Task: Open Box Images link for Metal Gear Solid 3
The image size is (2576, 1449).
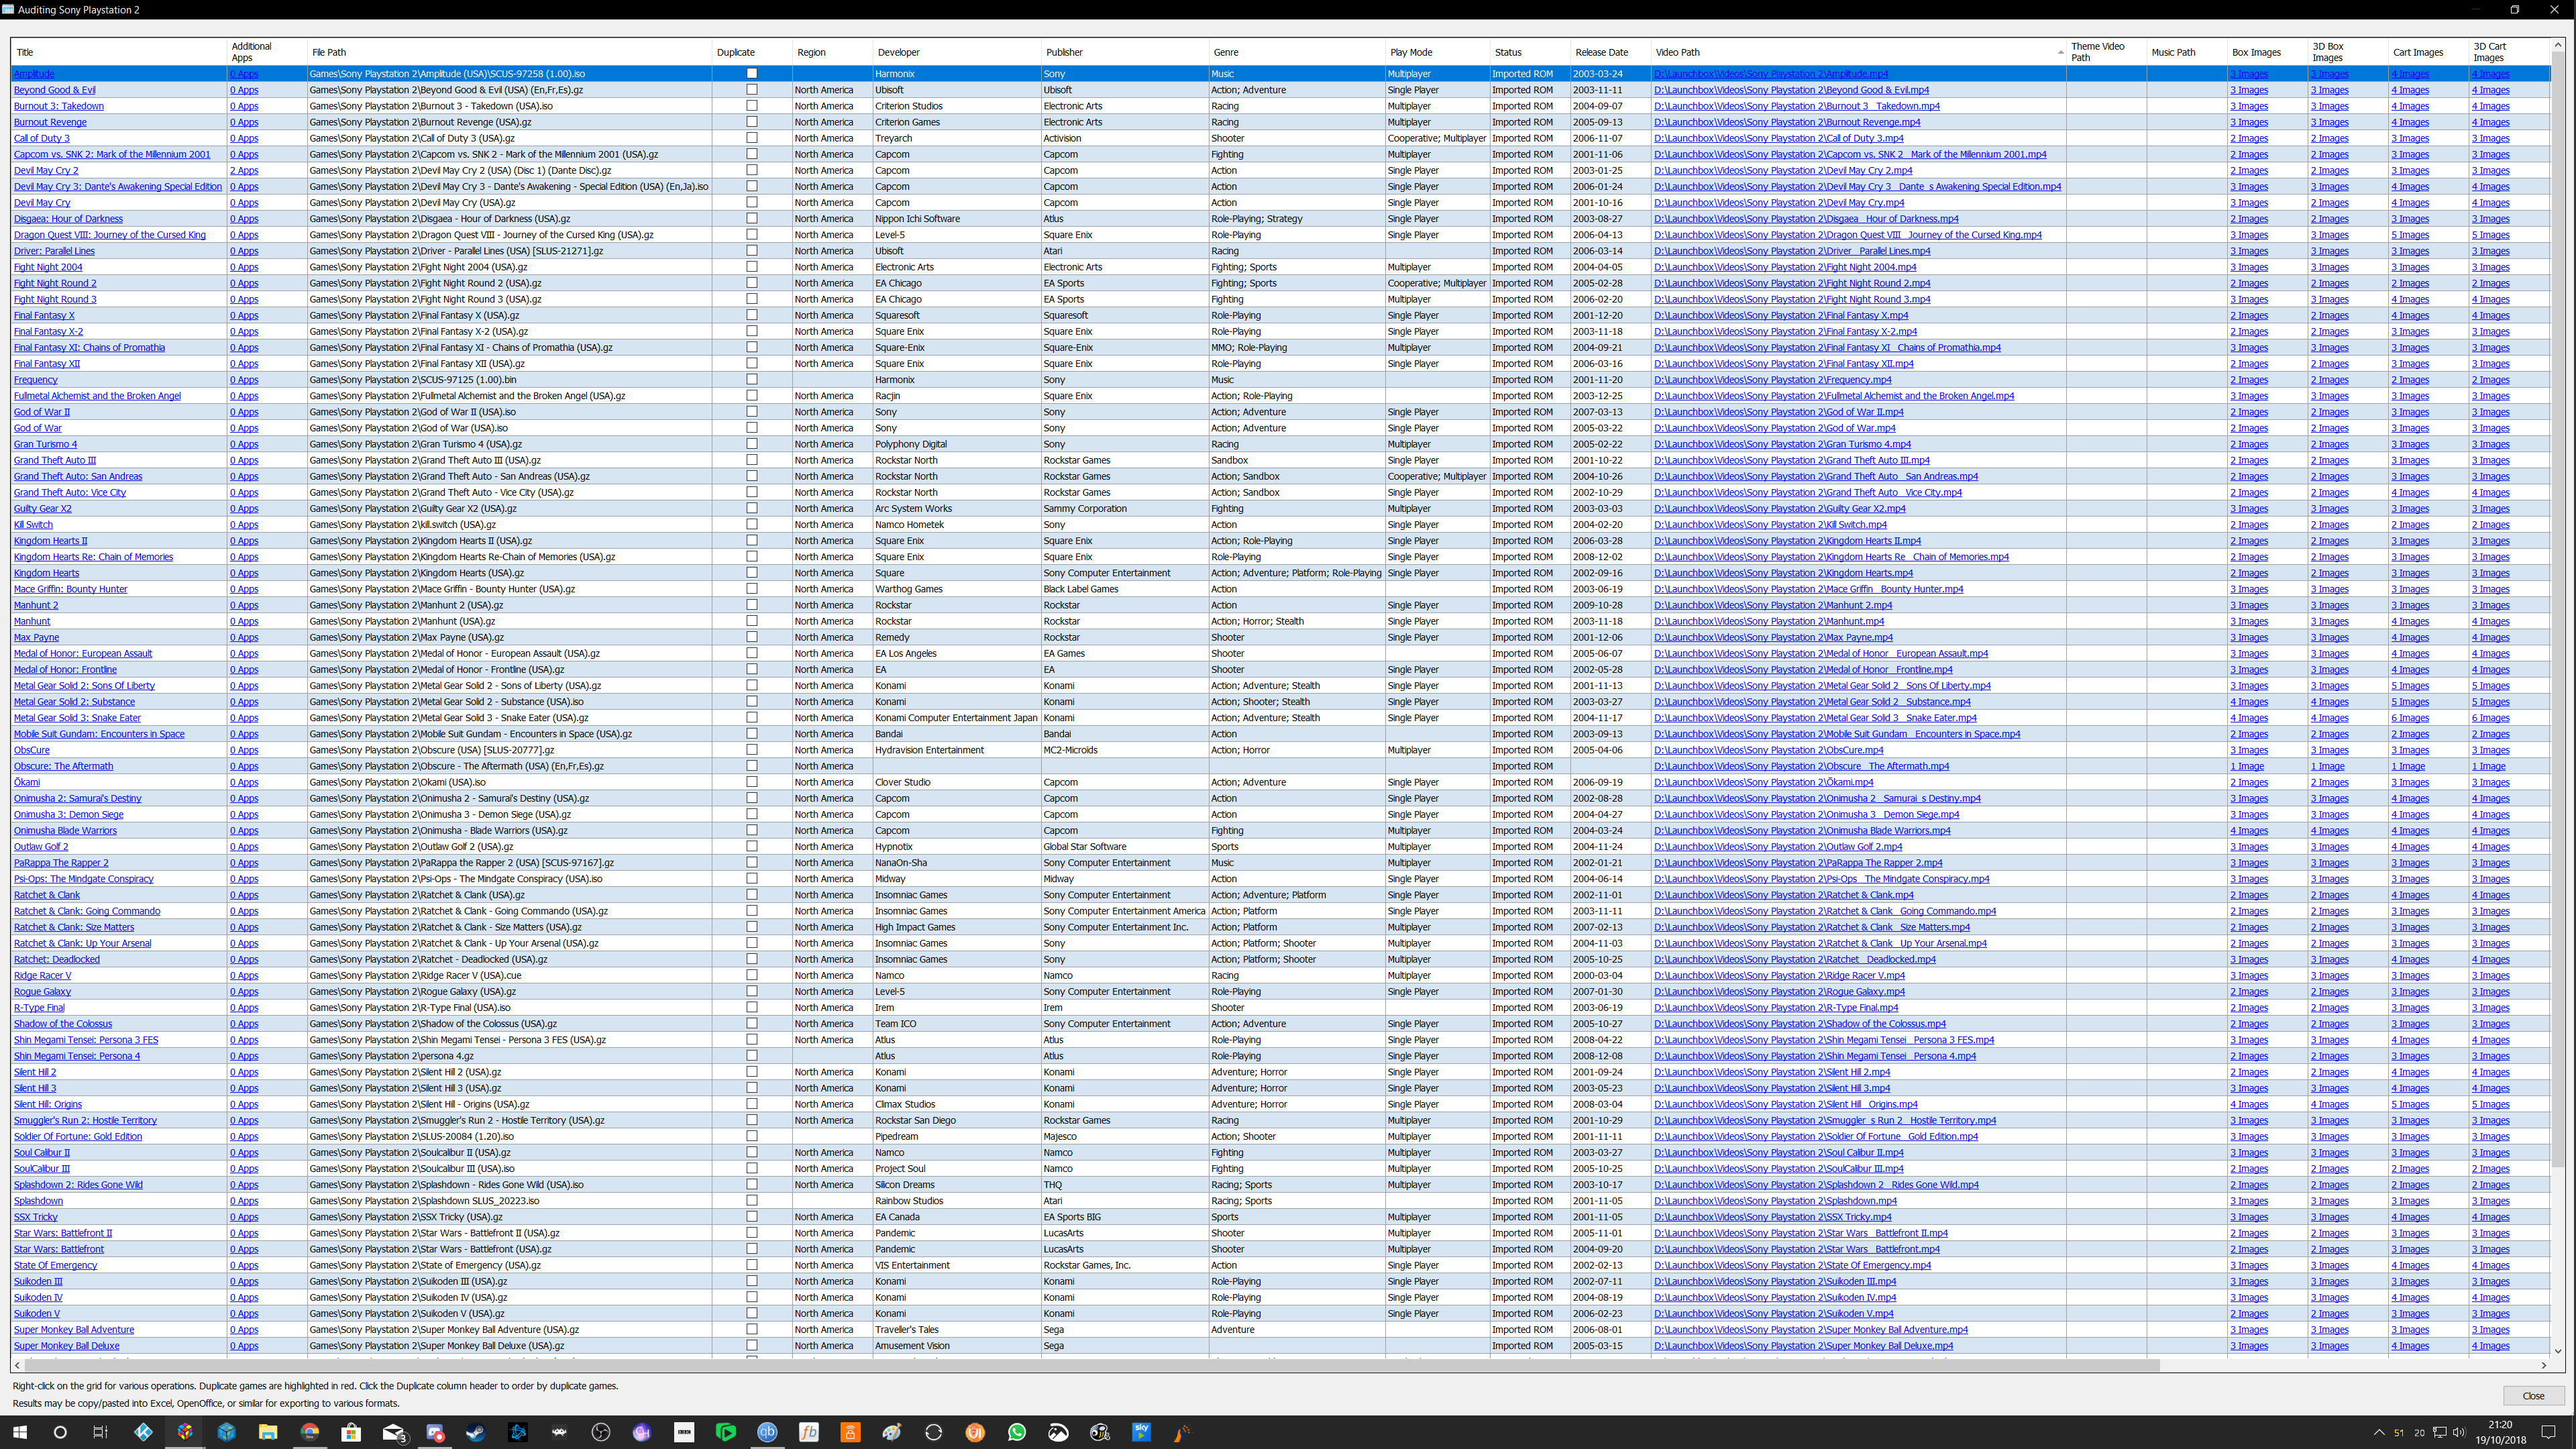Action: pyautogui.click(x=2249, y=718)
